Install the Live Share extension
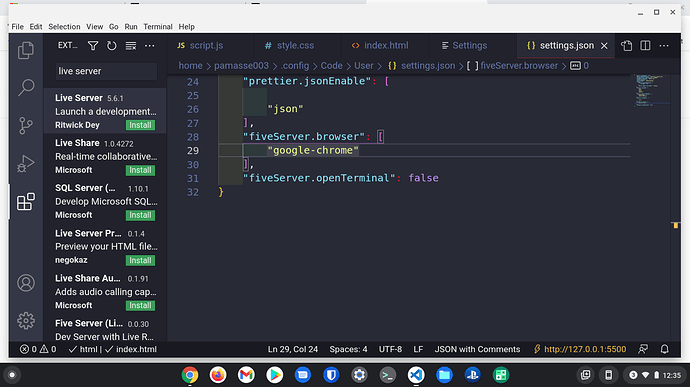 140,170
